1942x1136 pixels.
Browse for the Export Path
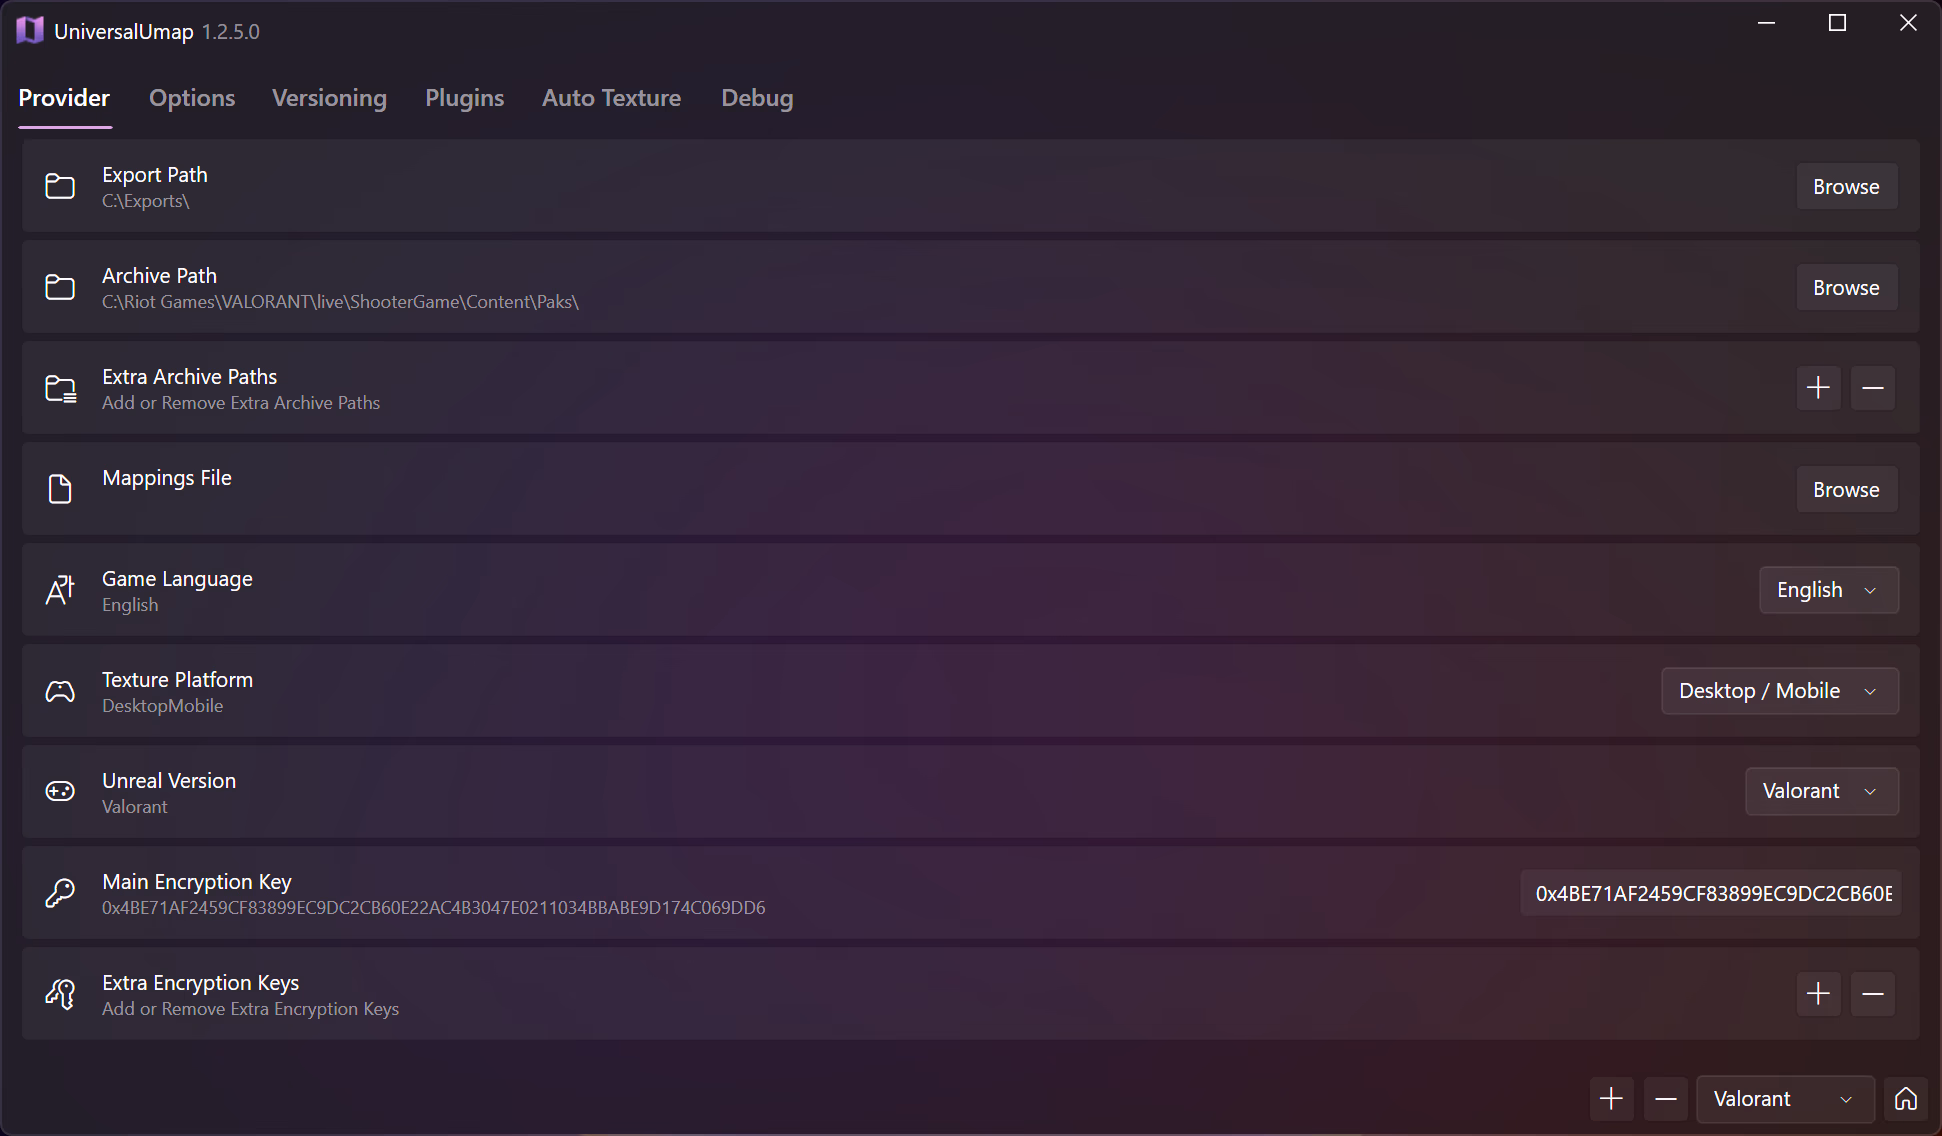coord(1846,186)
